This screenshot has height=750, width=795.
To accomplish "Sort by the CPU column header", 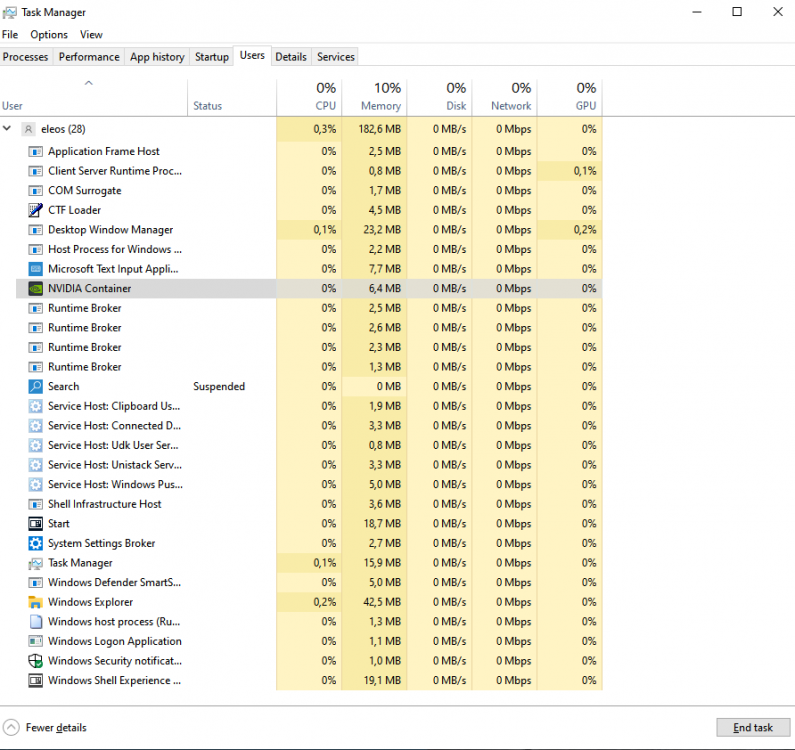I will click(309, 97).
